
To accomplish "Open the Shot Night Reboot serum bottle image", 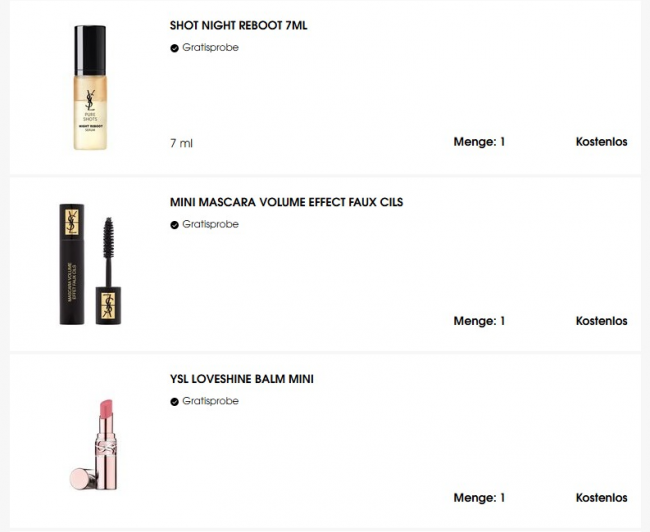I will click(x=90, y=87).
